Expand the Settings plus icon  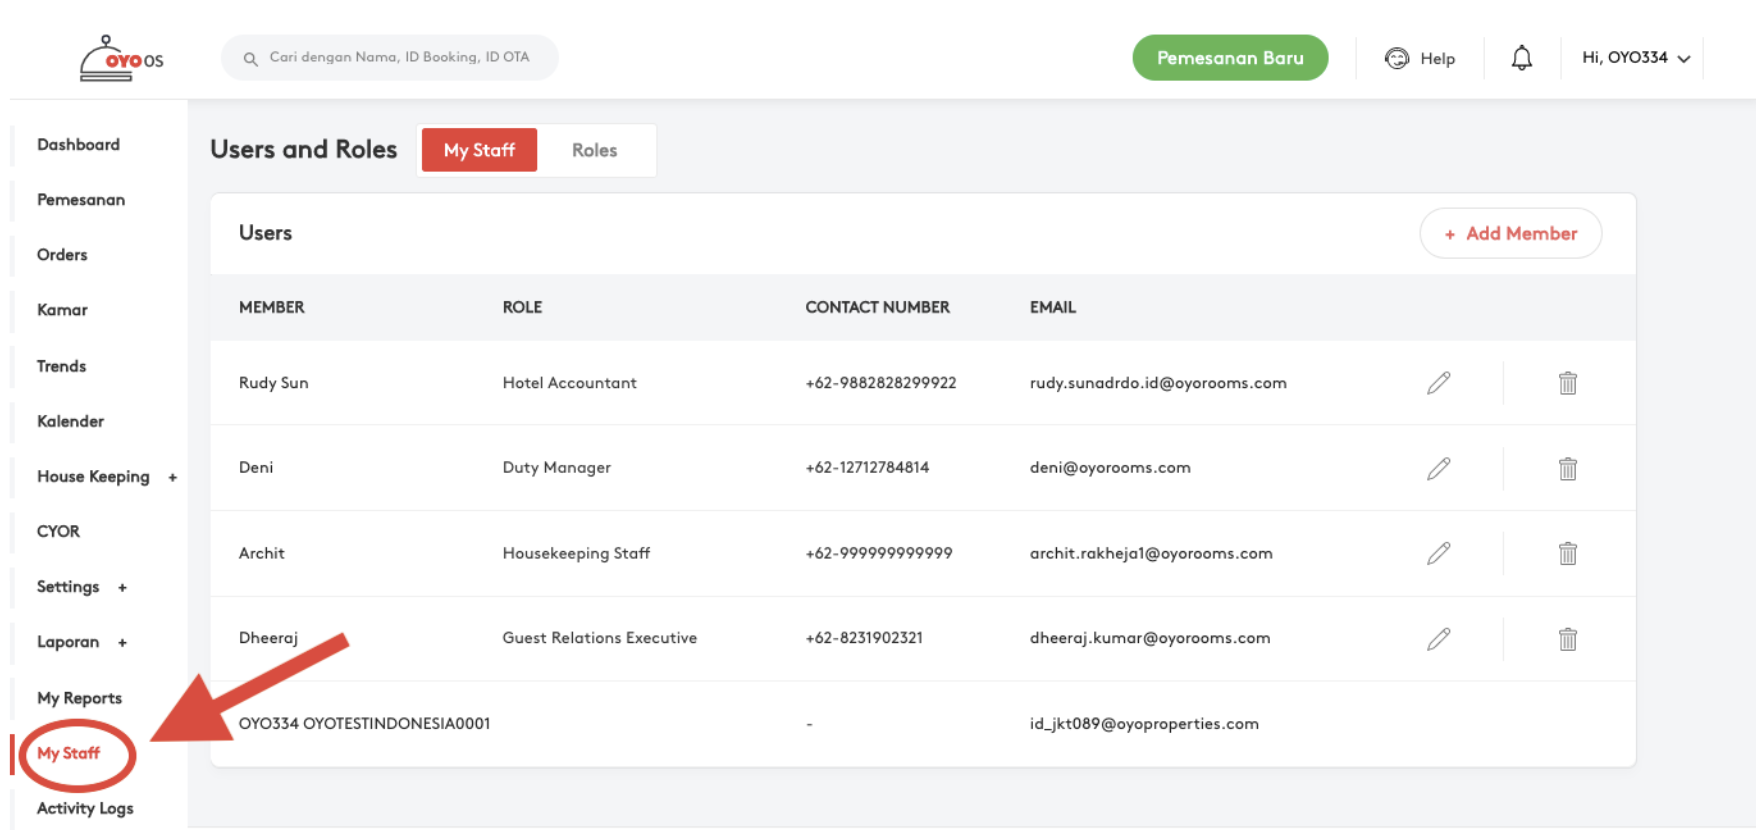122,588
